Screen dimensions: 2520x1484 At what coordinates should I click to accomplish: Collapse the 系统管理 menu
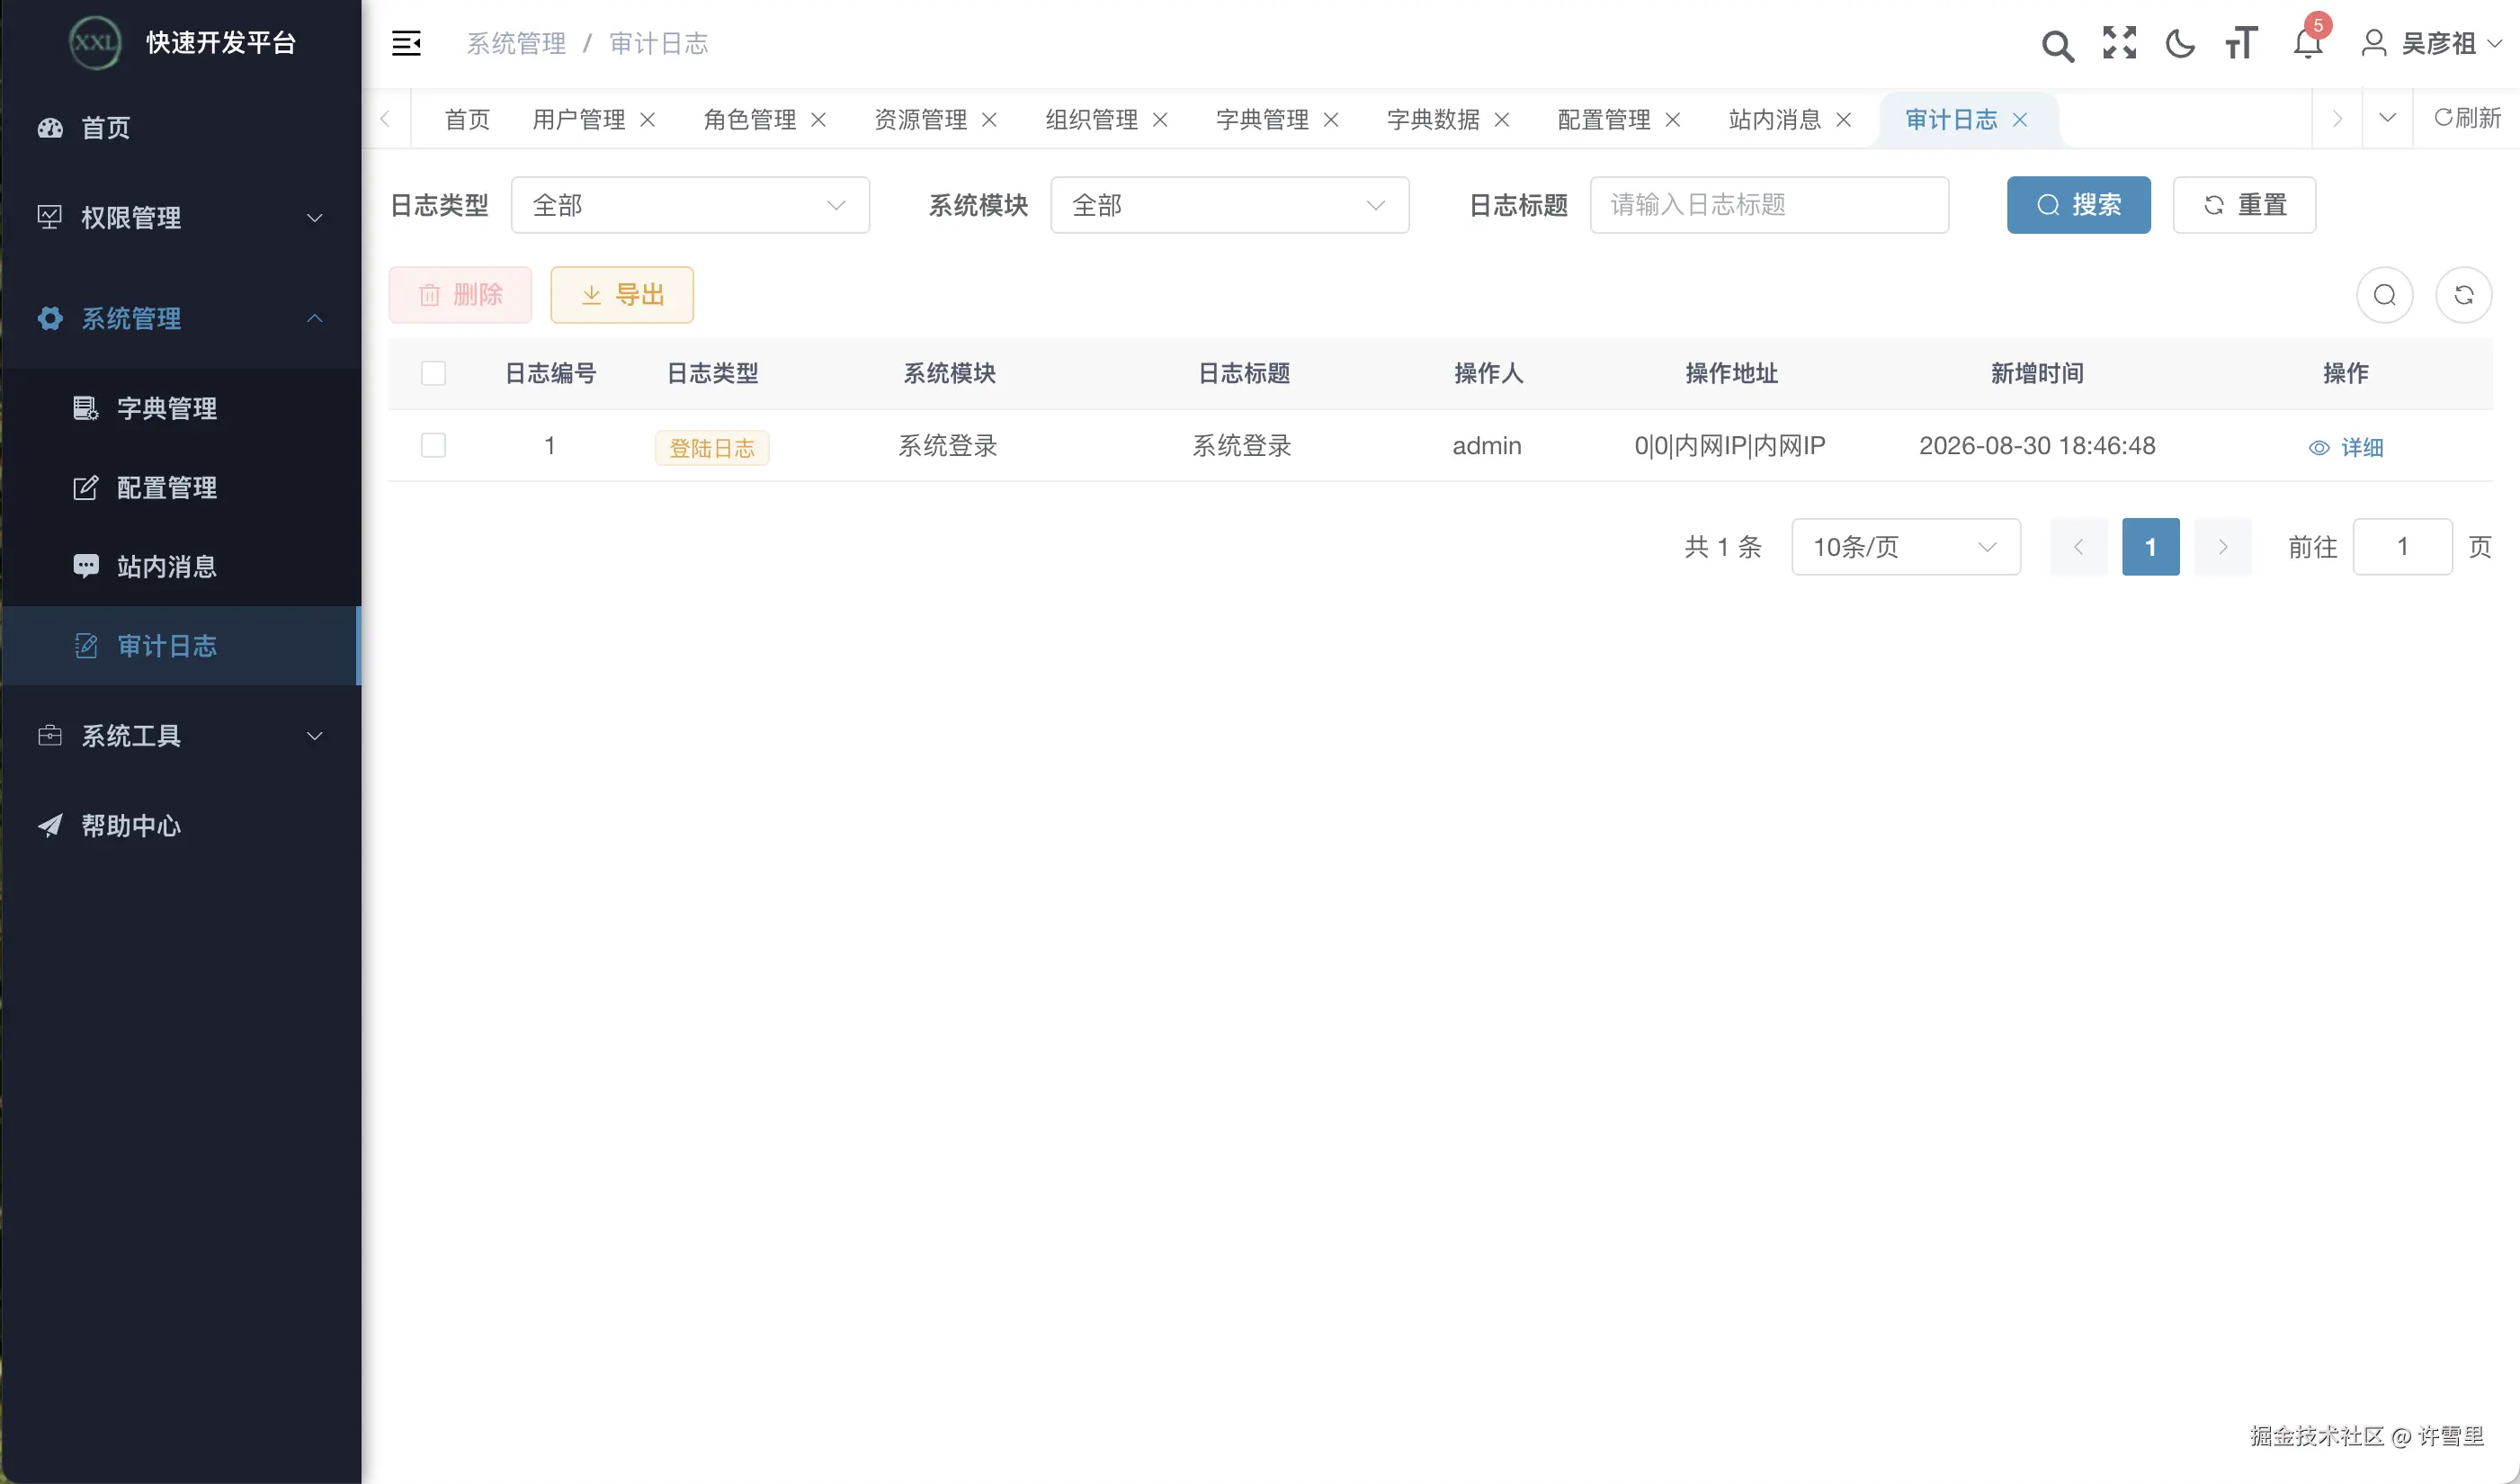[x=181, y=319]
